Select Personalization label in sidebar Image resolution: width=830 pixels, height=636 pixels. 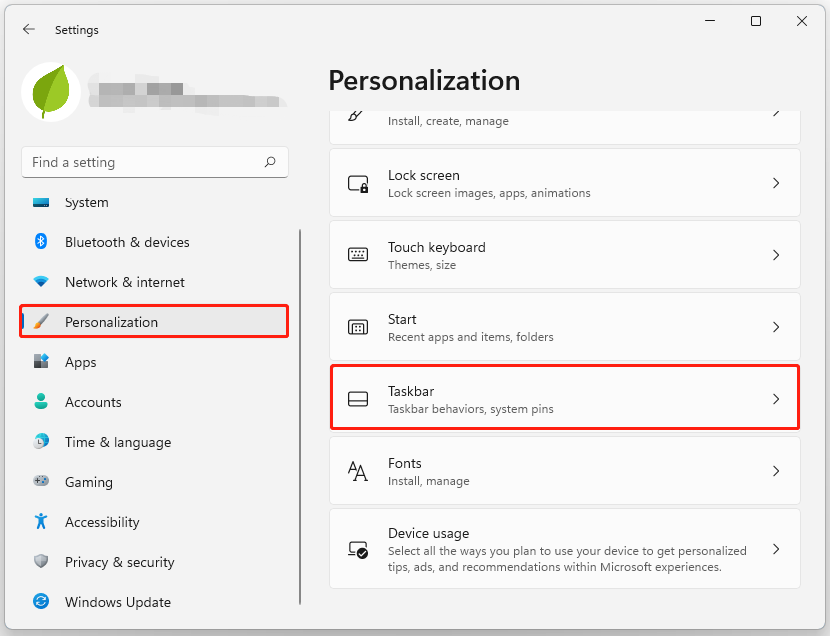tap(111, 322)
